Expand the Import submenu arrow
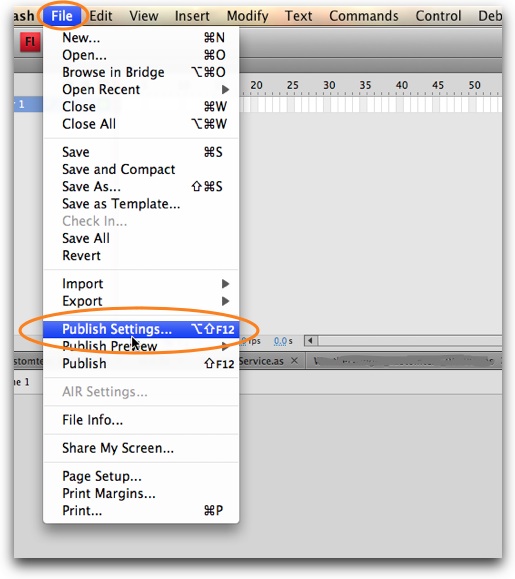Viewport: 515px width, 579px height. (x=225, y=284)
